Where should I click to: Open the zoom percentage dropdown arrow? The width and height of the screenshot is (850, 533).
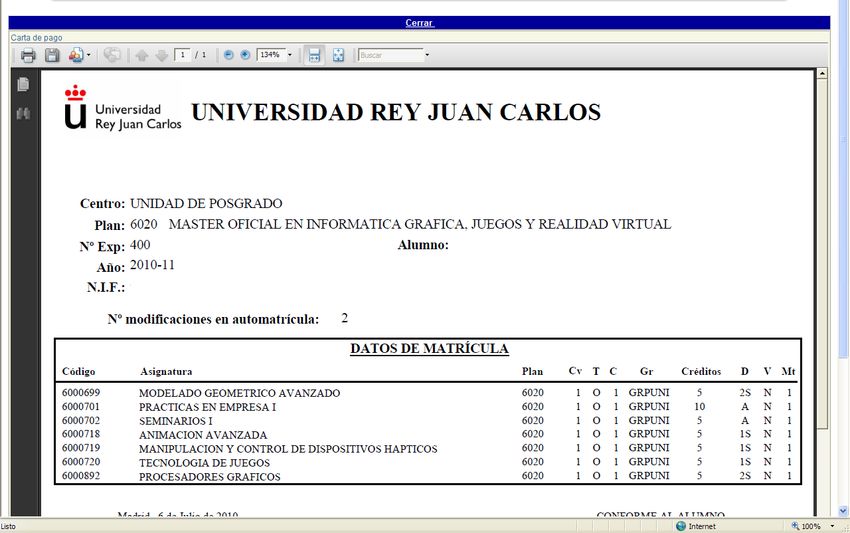click(x=290, y=55)
